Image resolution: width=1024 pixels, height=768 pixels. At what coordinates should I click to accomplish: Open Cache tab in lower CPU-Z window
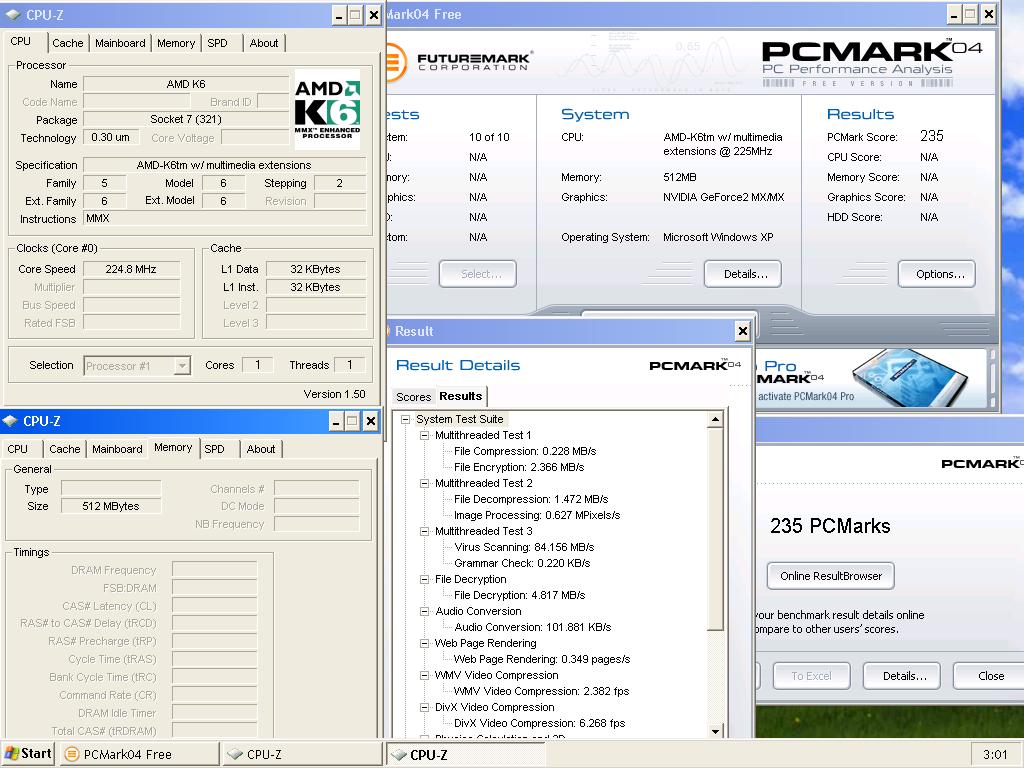[x=65, y=449]
